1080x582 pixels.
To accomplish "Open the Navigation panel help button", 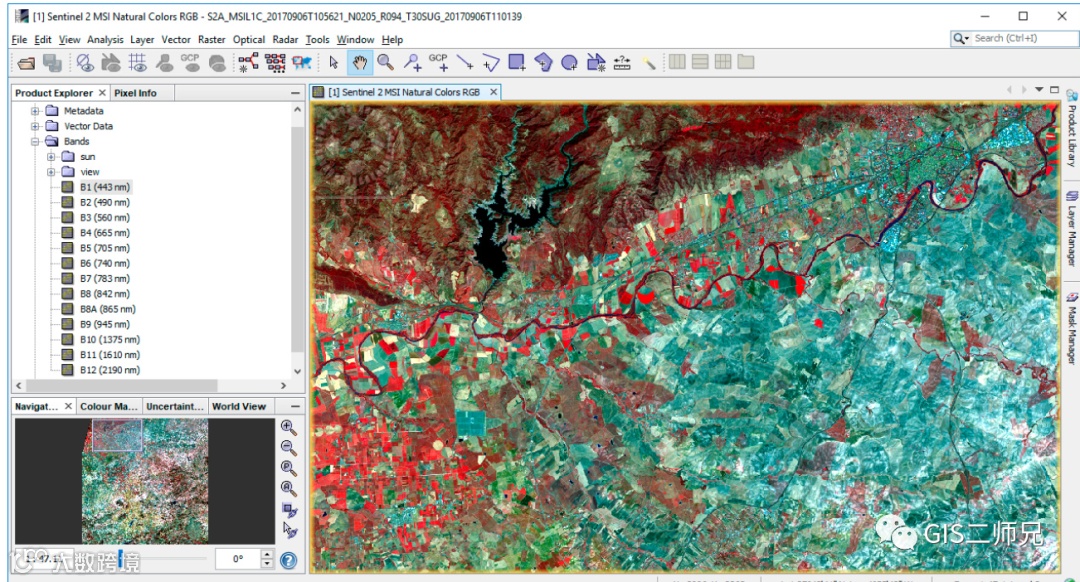I will [x=289, y=561].
